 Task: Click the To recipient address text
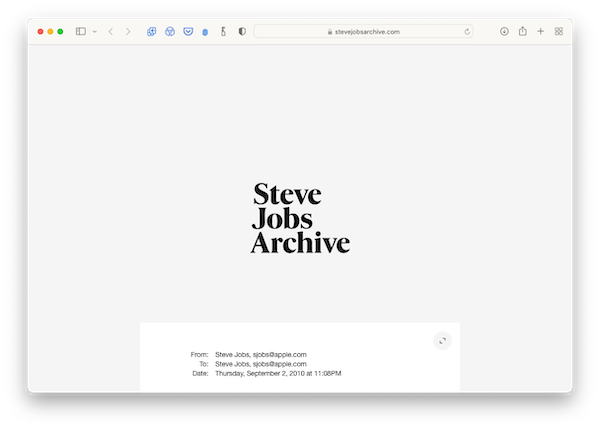[x=261, y=364]
